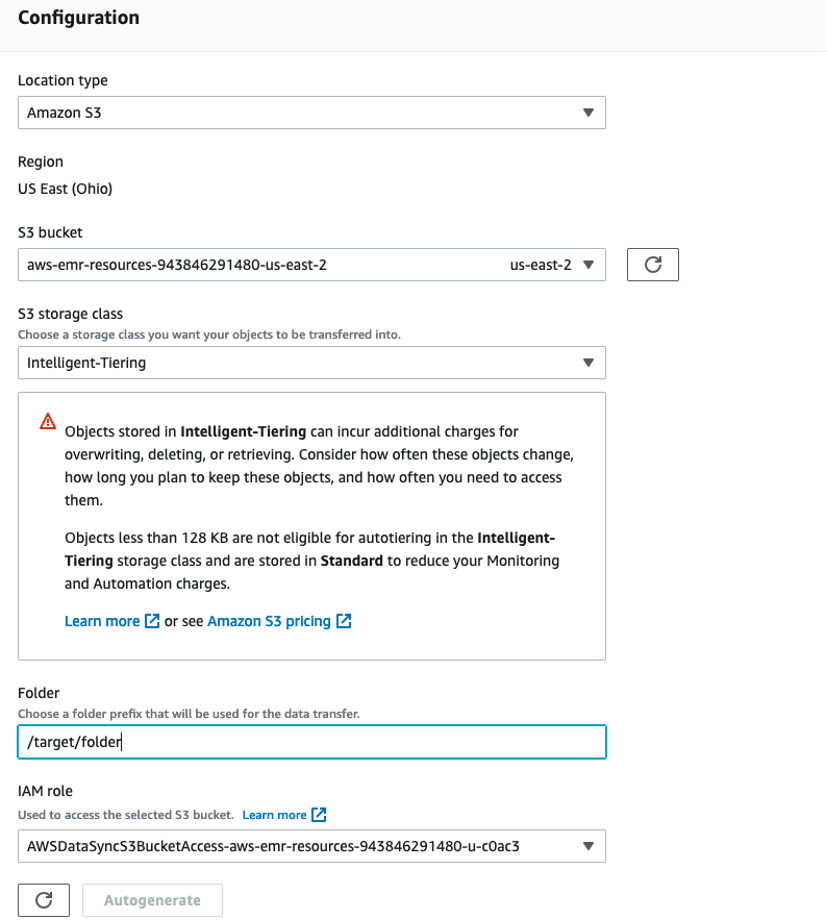Click the Autogenerate button

pos(152,899)
